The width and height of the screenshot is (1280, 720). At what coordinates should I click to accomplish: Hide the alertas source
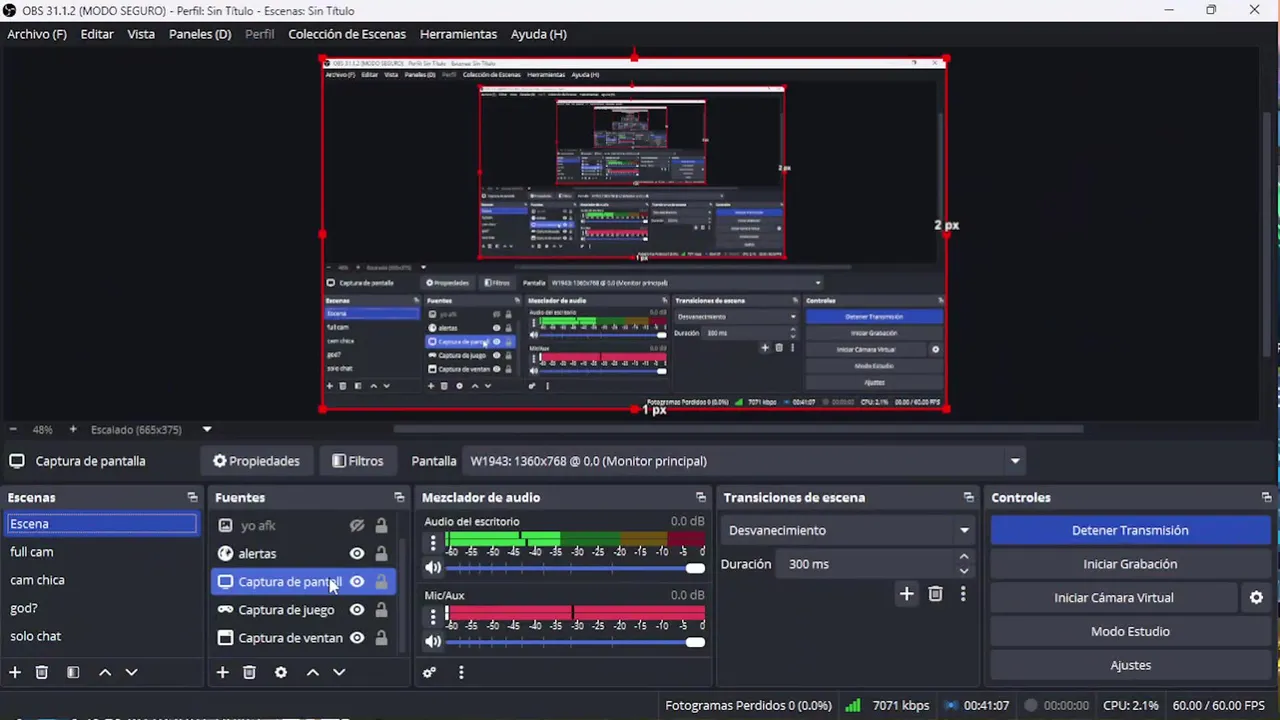coord(357,554)
